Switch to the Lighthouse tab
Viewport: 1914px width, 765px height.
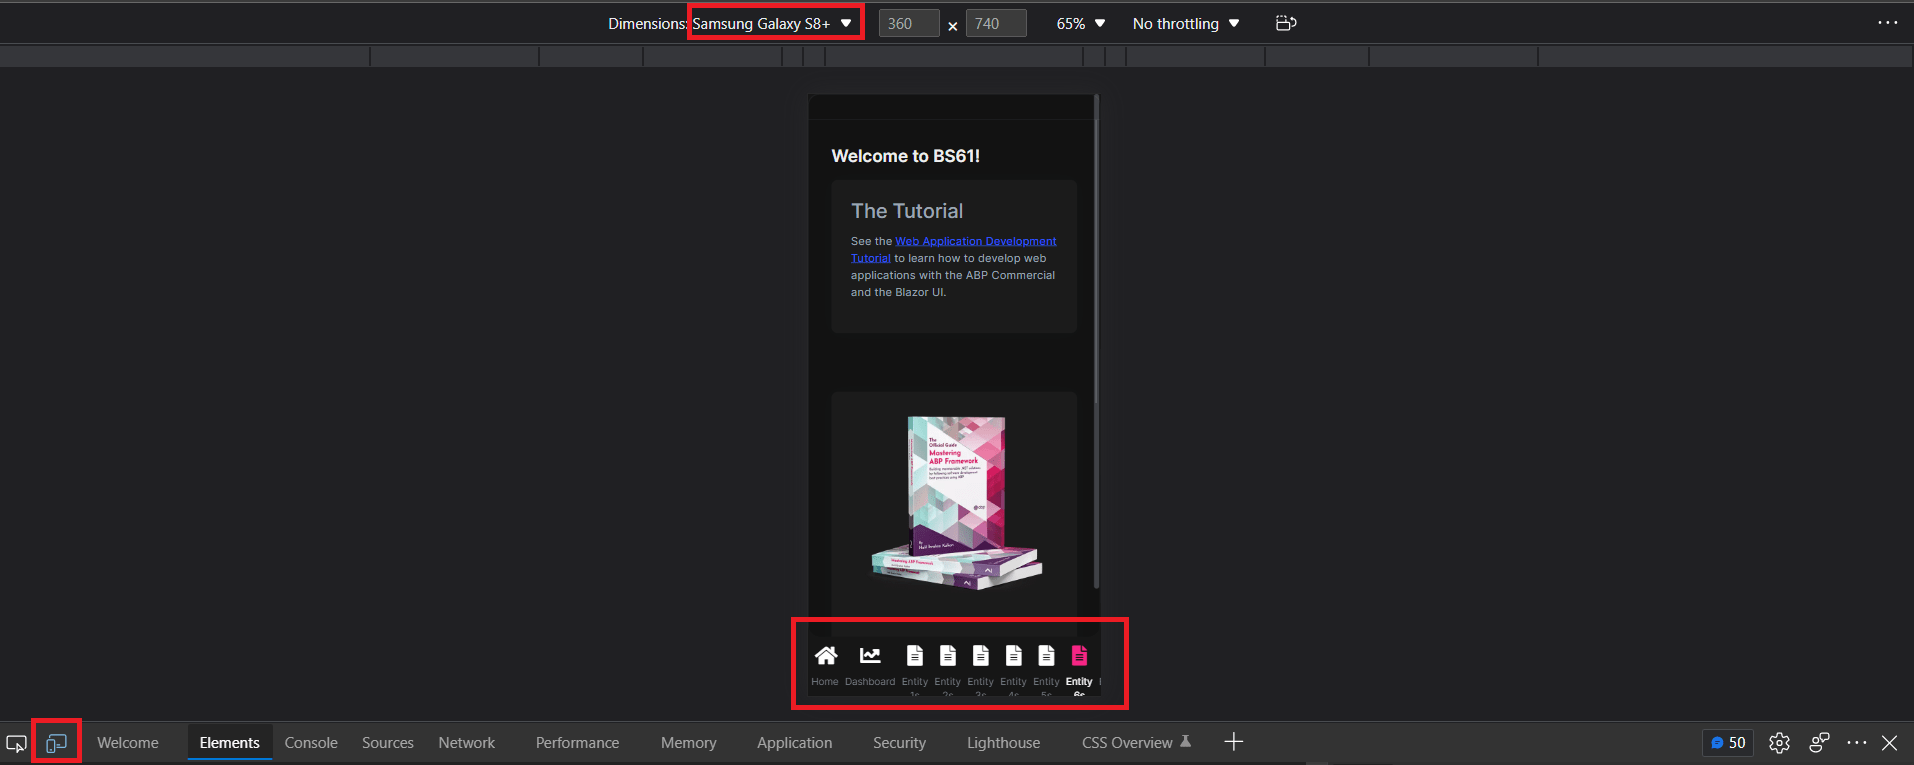[1004, 743]
